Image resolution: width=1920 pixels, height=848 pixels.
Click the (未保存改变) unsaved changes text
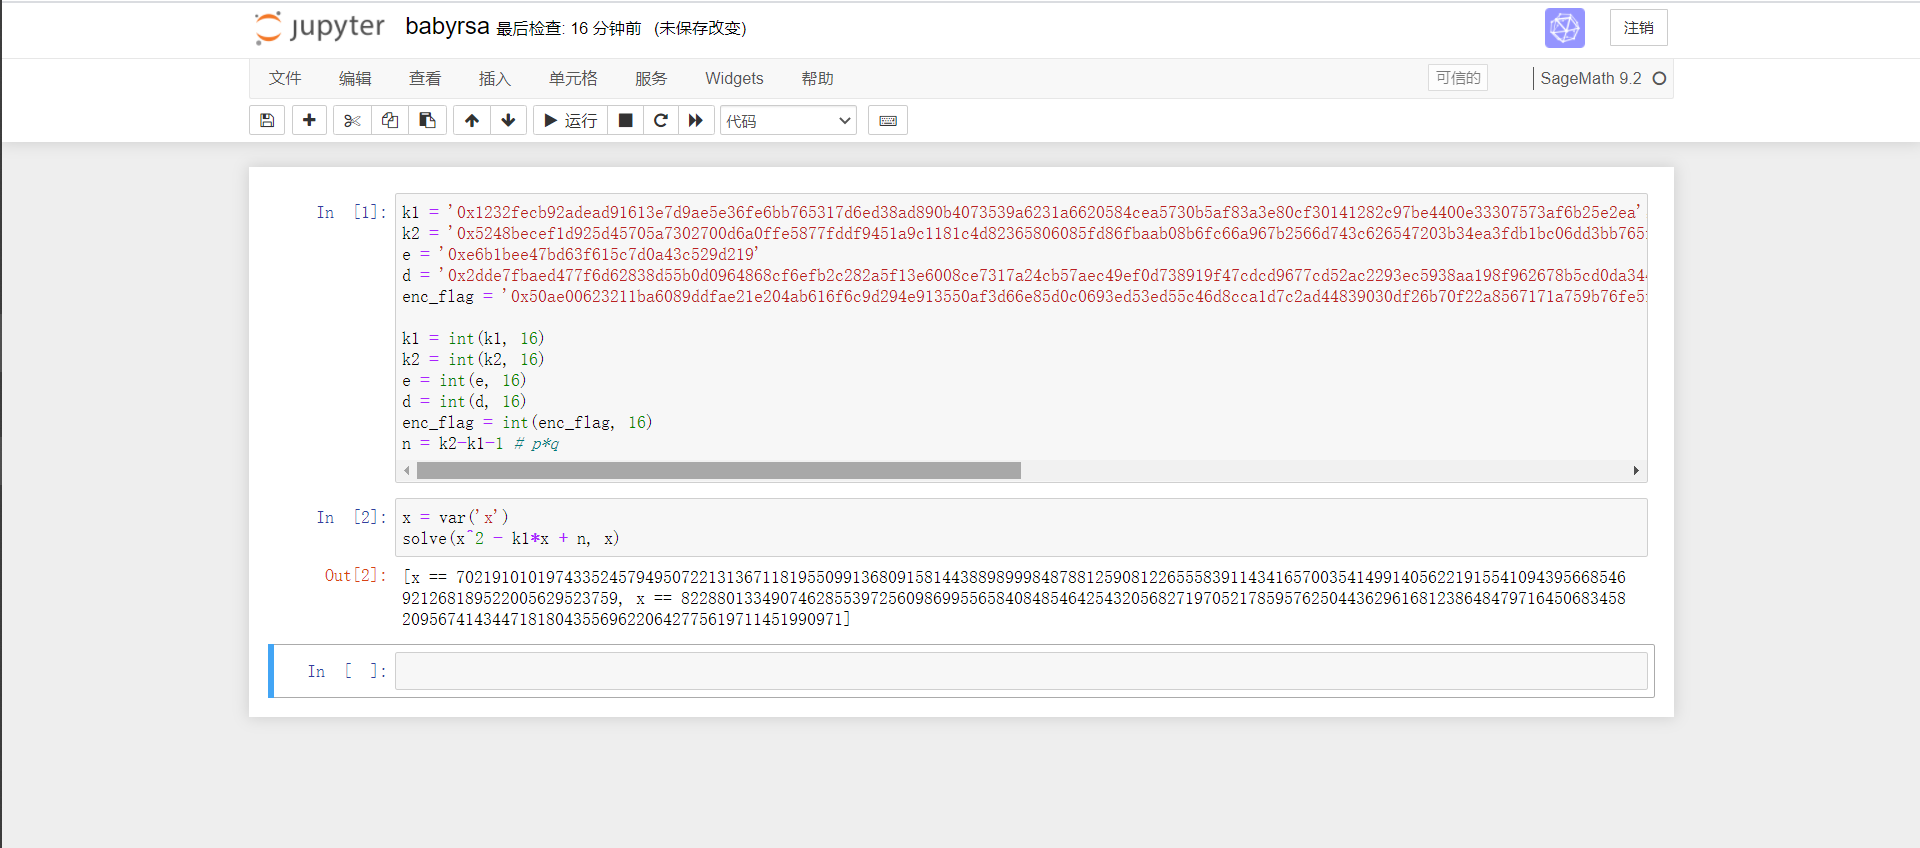700,28
